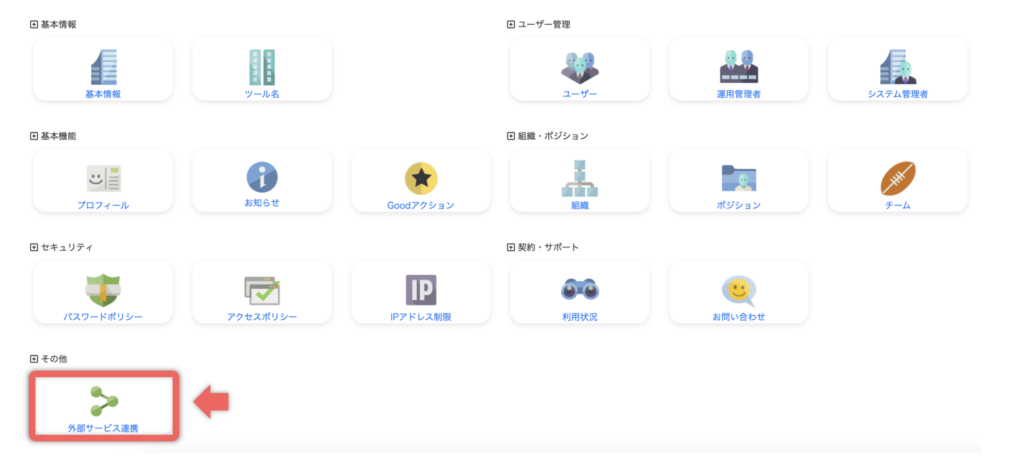Open the システム管理者 icon
Viewport: 1024px width, 467px height.
click(x=897, y=65)
